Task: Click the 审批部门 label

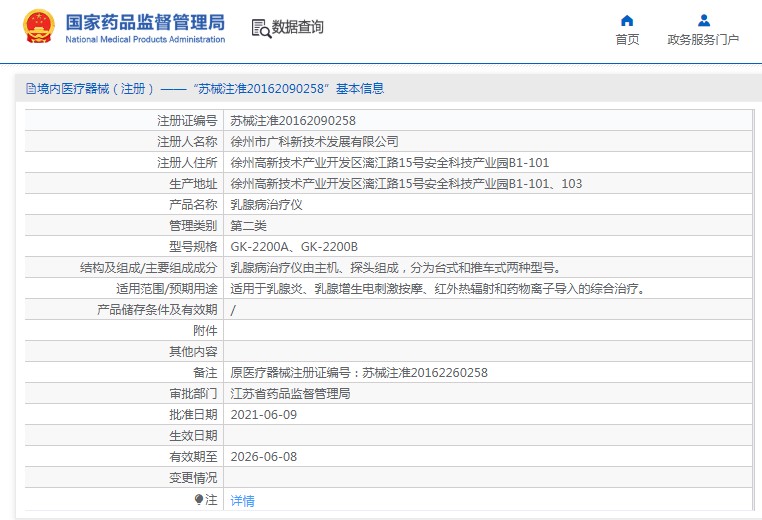Action: click(193, 393)
